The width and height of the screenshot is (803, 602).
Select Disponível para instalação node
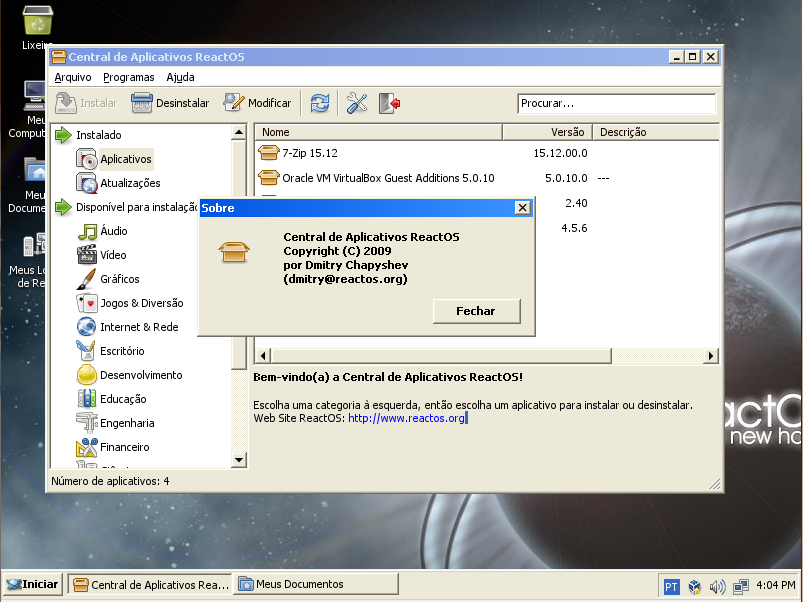click(x=137, y=207)
